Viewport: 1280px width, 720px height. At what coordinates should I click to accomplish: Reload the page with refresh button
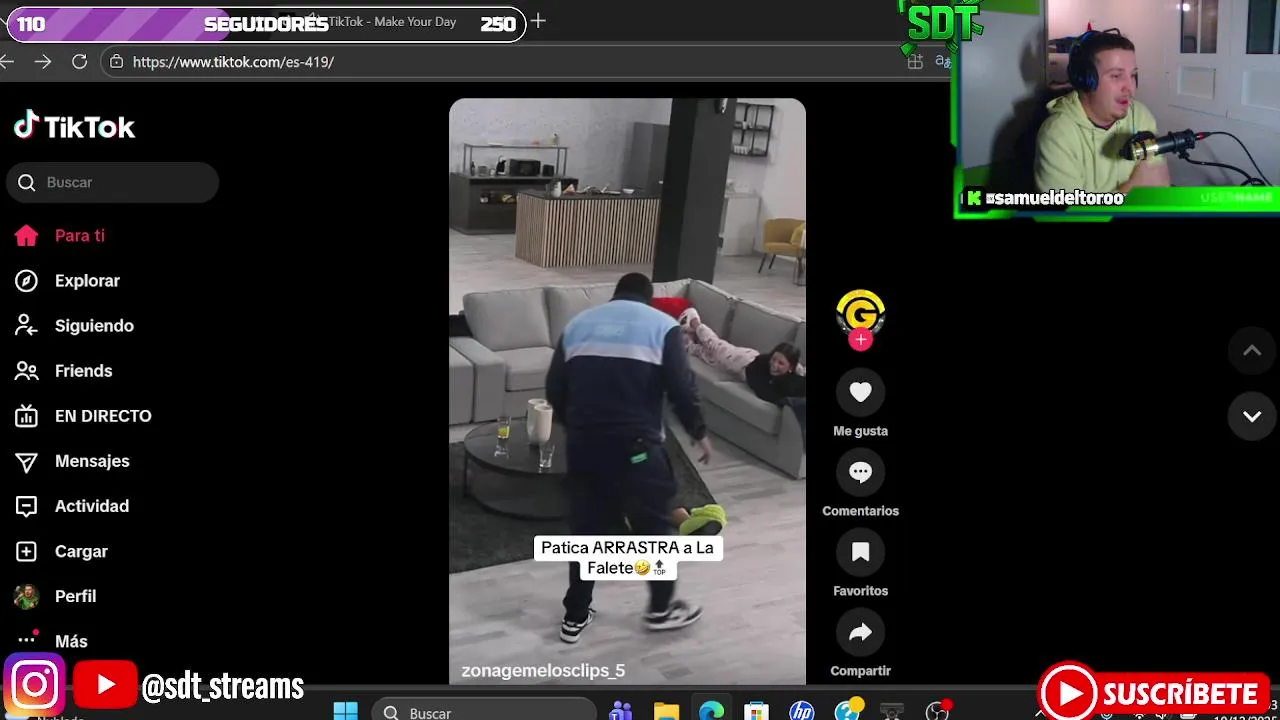click(x=79, y=62)
